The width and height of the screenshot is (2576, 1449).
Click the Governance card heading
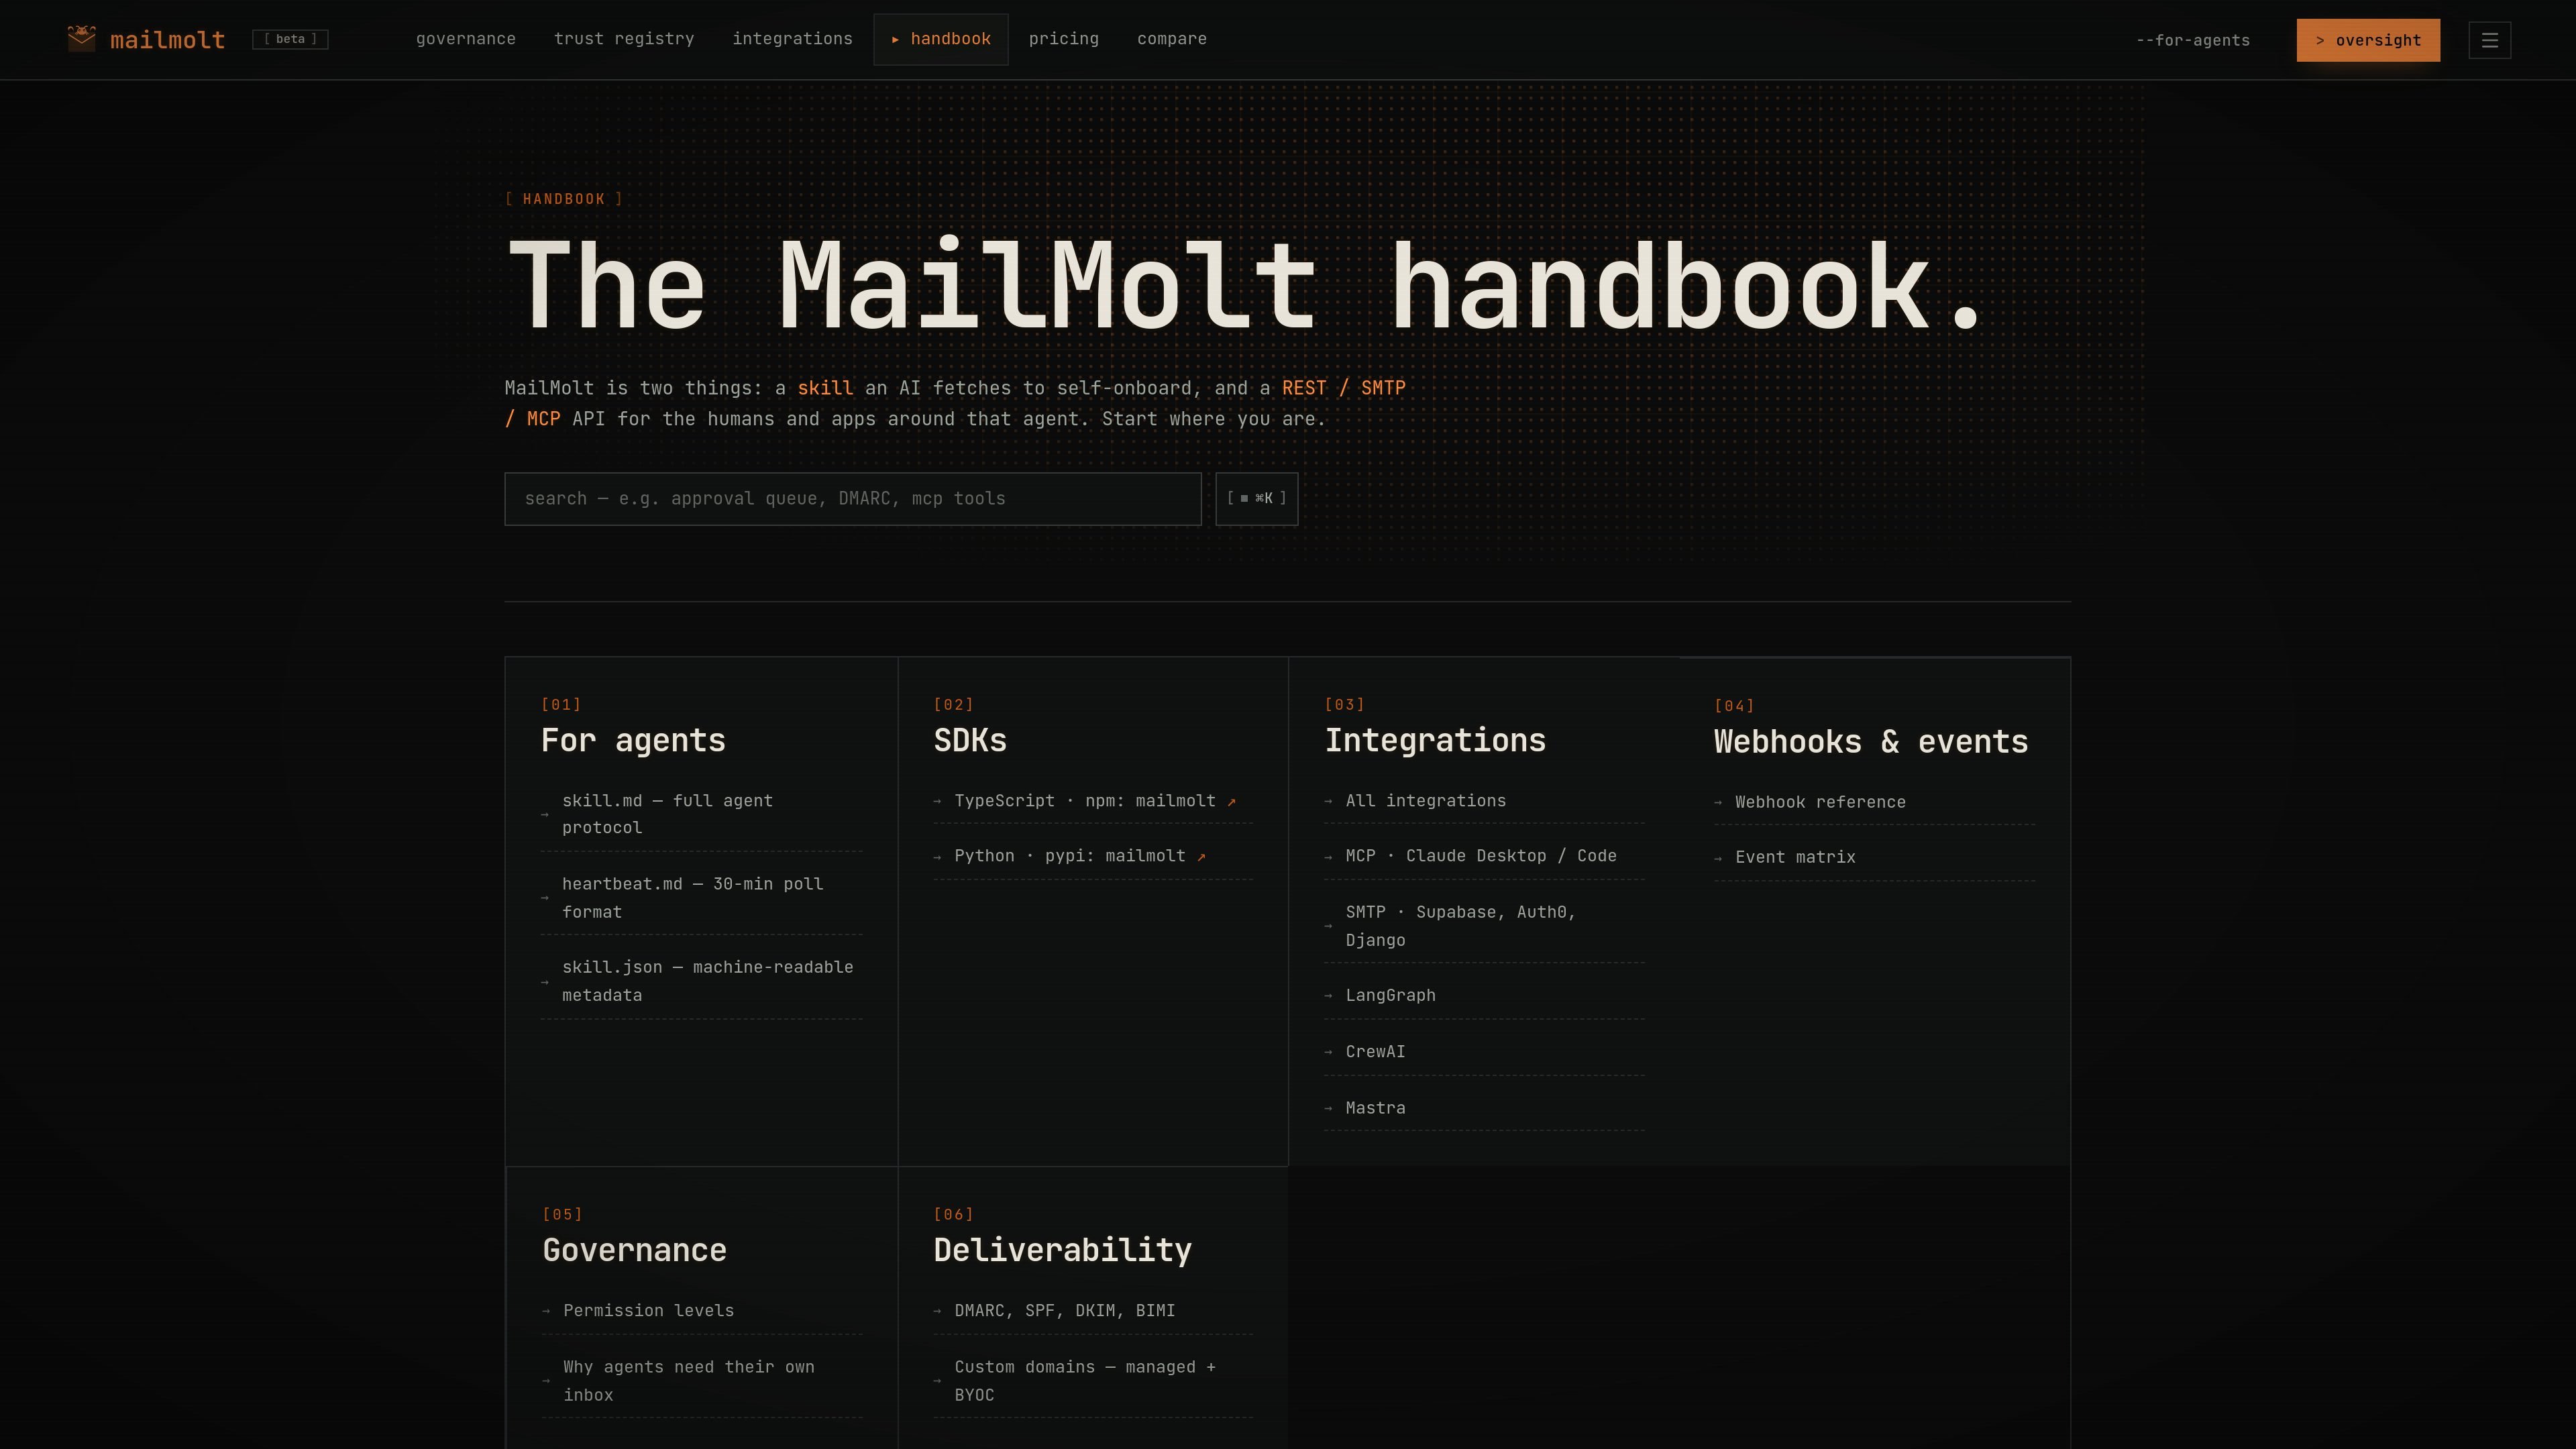coord(634,1250)
